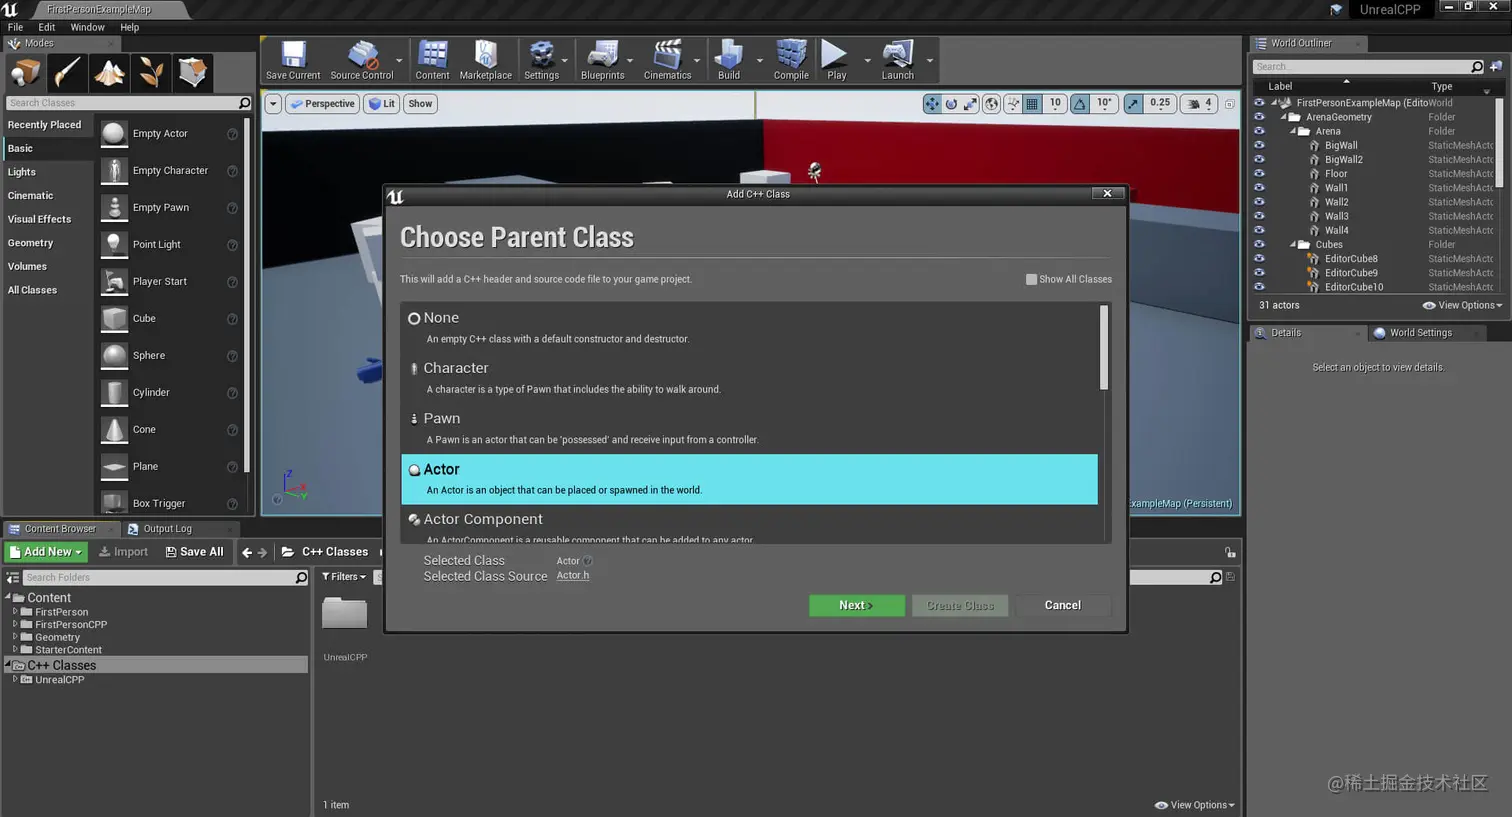Screen dimensions: 1512x817
Task: Click the Perspective viewport button
Action: [323, 104]
